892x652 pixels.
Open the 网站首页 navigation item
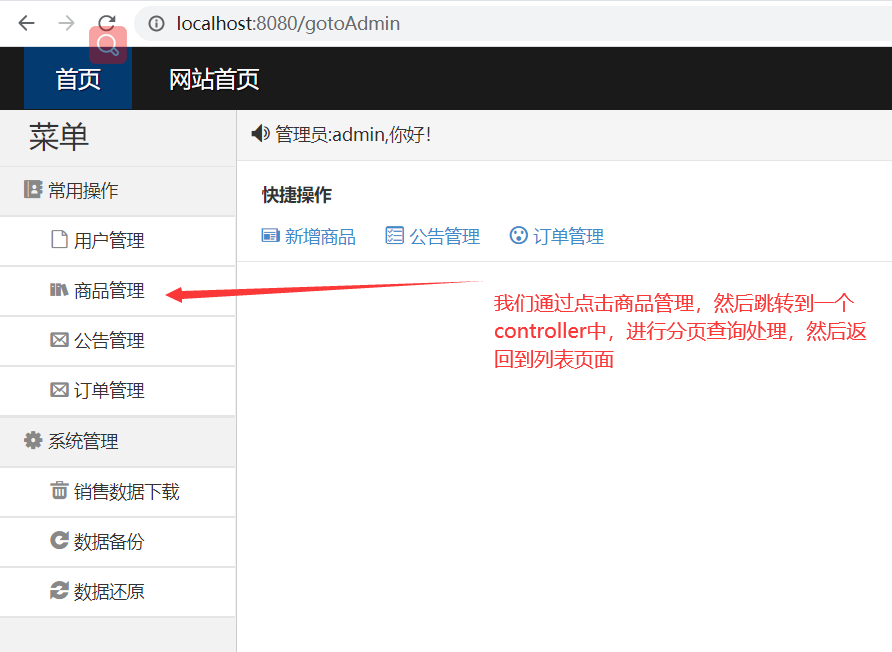point(214,79)
